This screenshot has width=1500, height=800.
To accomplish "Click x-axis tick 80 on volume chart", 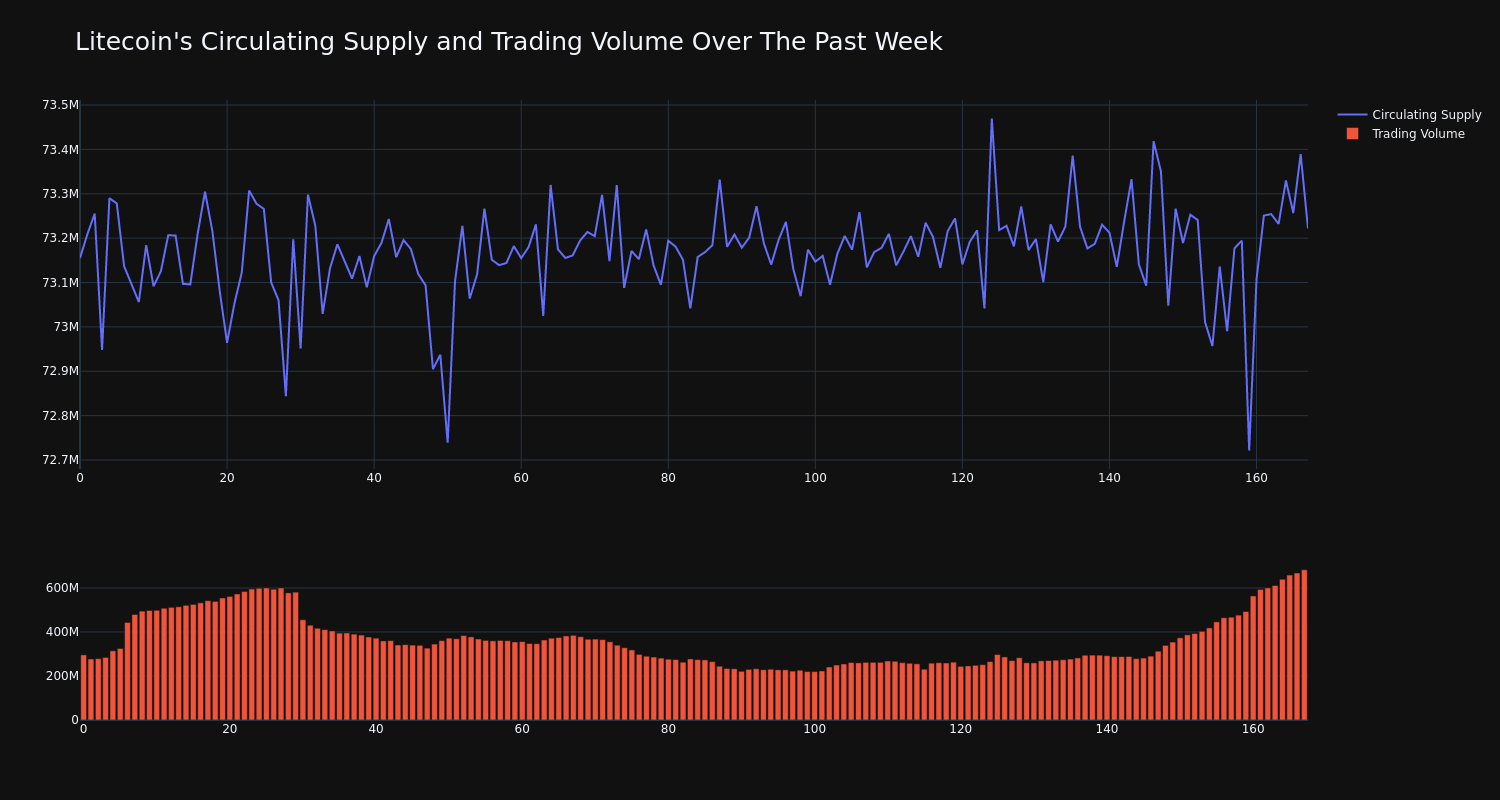I will click(x=668, y=729).
